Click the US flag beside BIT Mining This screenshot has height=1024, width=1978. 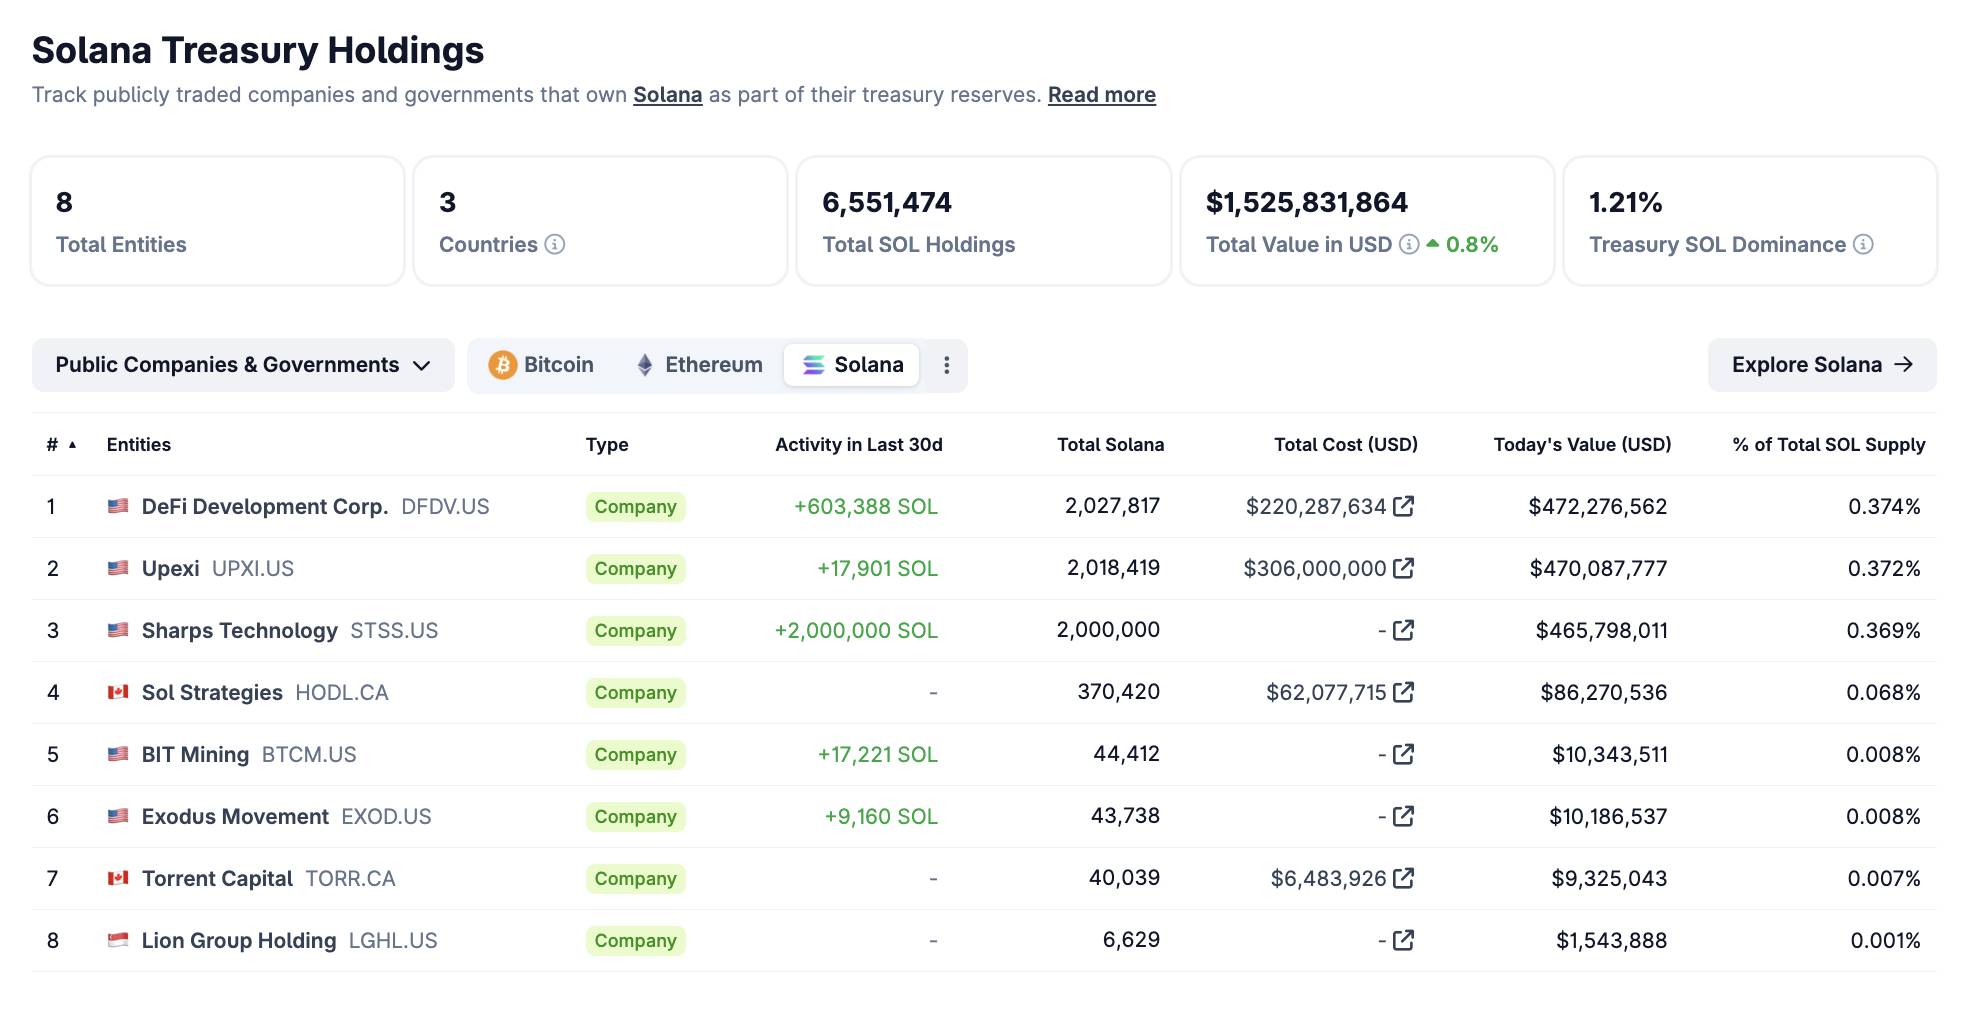click(x=118, y=754)
